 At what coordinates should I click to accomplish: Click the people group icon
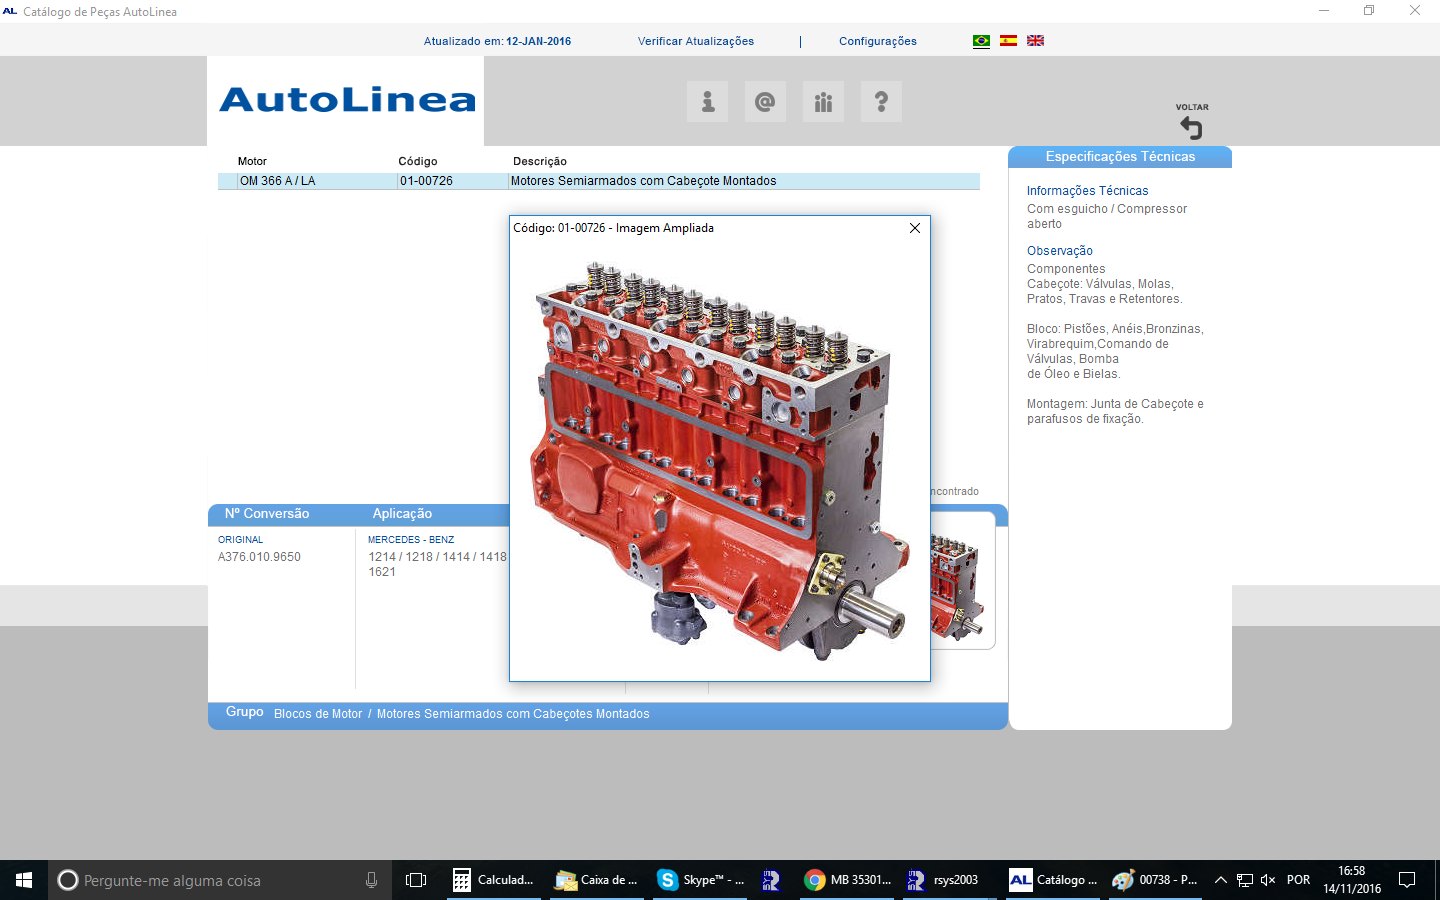[823, 102]
